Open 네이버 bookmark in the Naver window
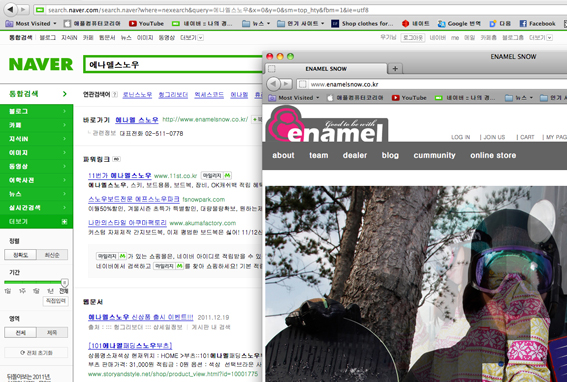Viewport: 567px width, 382px height. click(202, 24)
